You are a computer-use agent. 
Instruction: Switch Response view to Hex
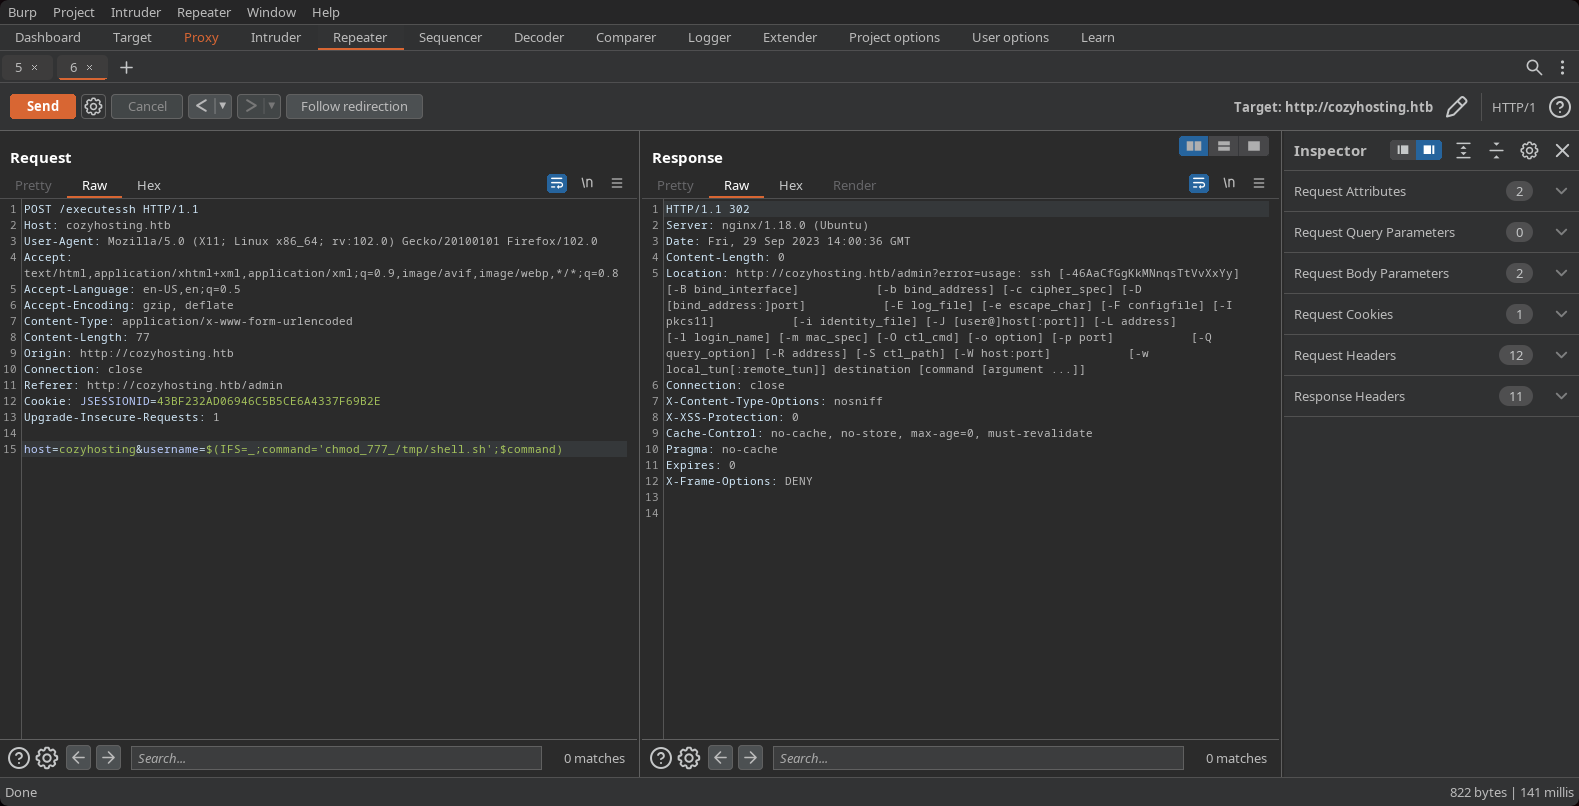point(791,185)
